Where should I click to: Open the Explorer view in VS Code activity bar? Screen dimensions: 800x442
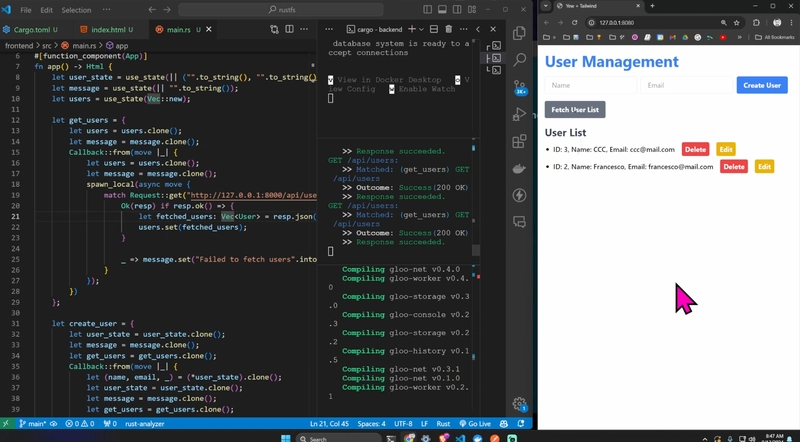(519, 33)
